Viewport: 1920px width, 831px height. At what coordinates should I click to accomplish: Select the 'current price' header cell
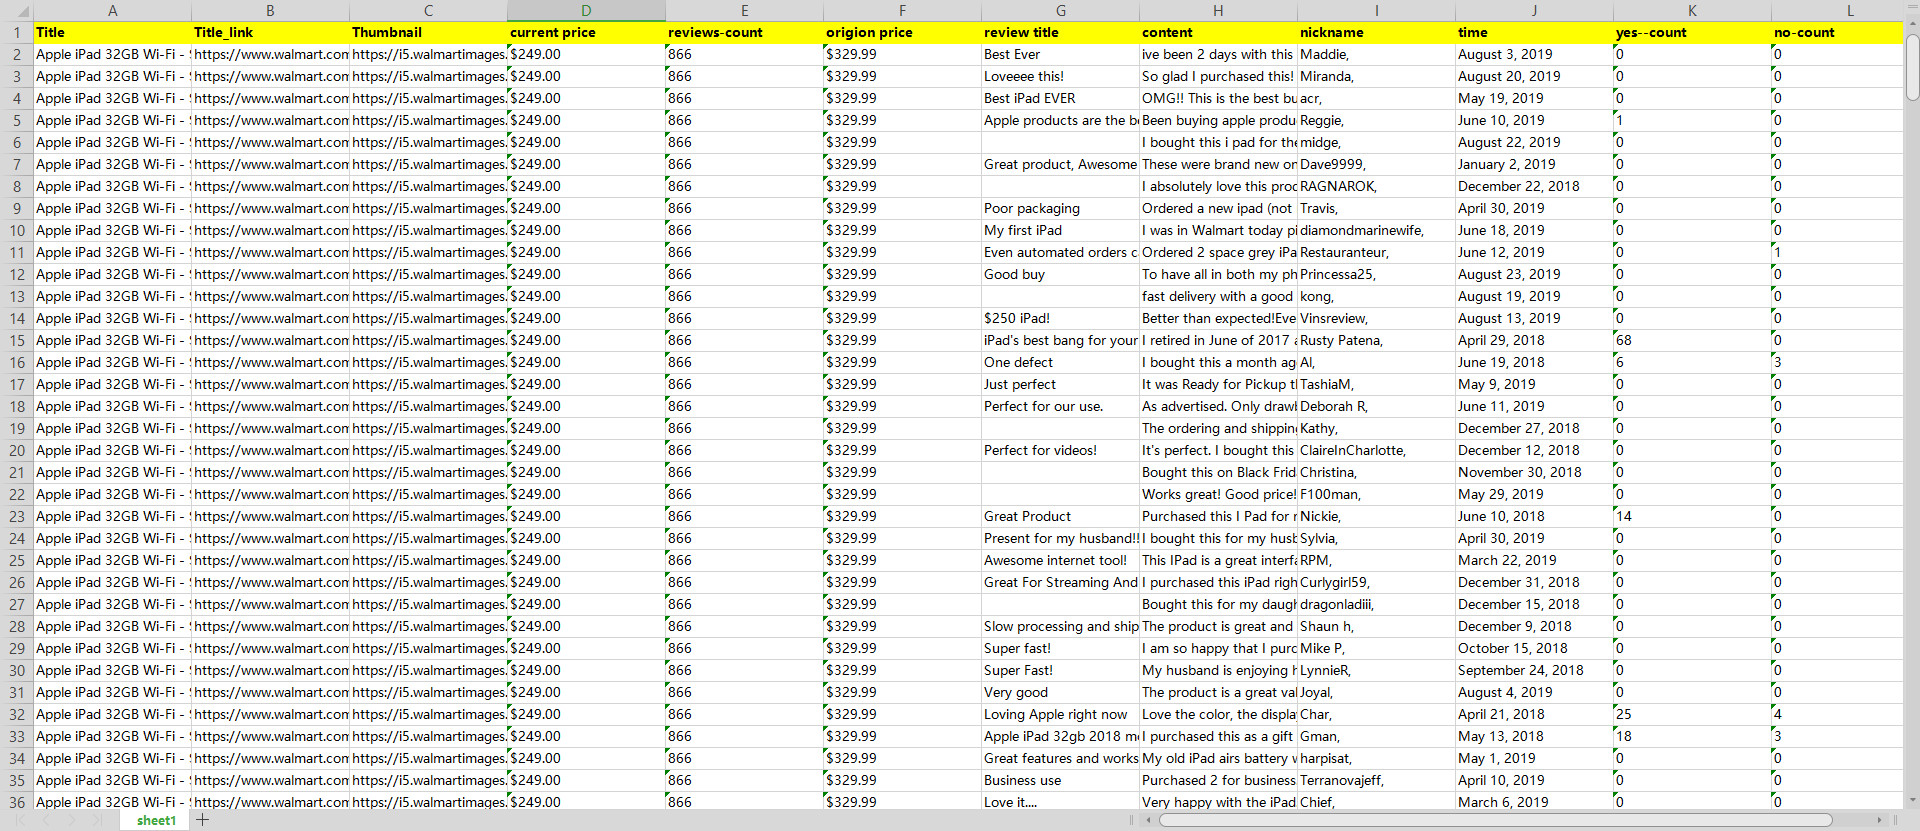[x=586, y=33]
